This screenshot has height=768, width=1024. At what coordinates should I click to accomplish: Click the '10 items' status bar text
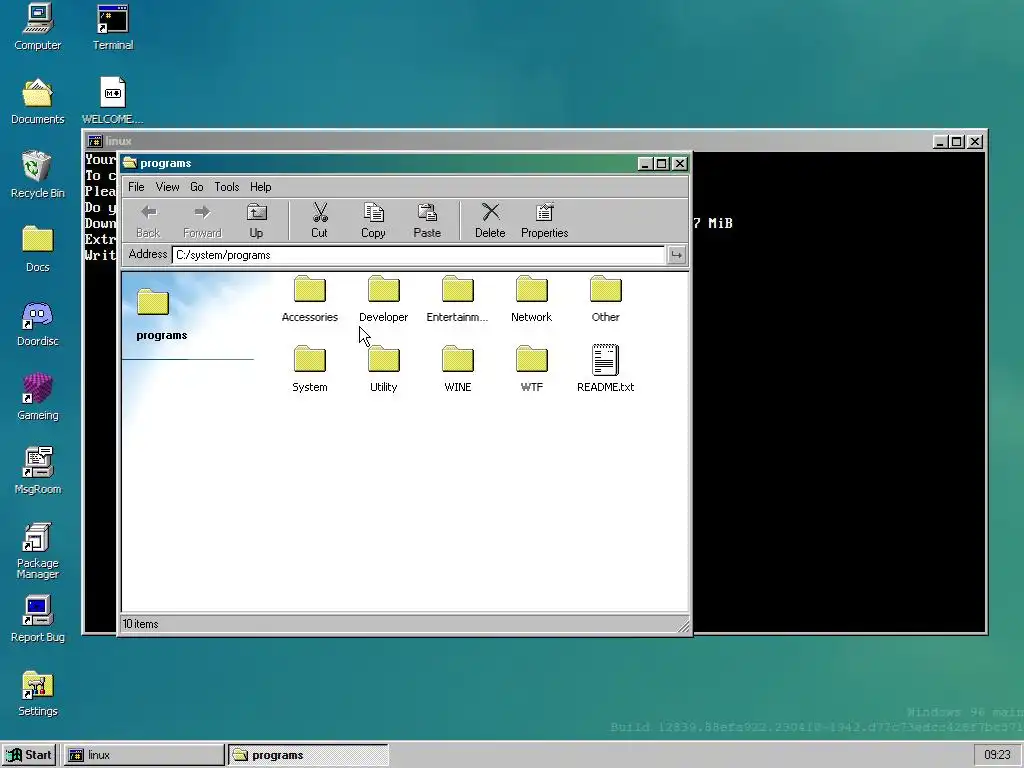[140, 624]
